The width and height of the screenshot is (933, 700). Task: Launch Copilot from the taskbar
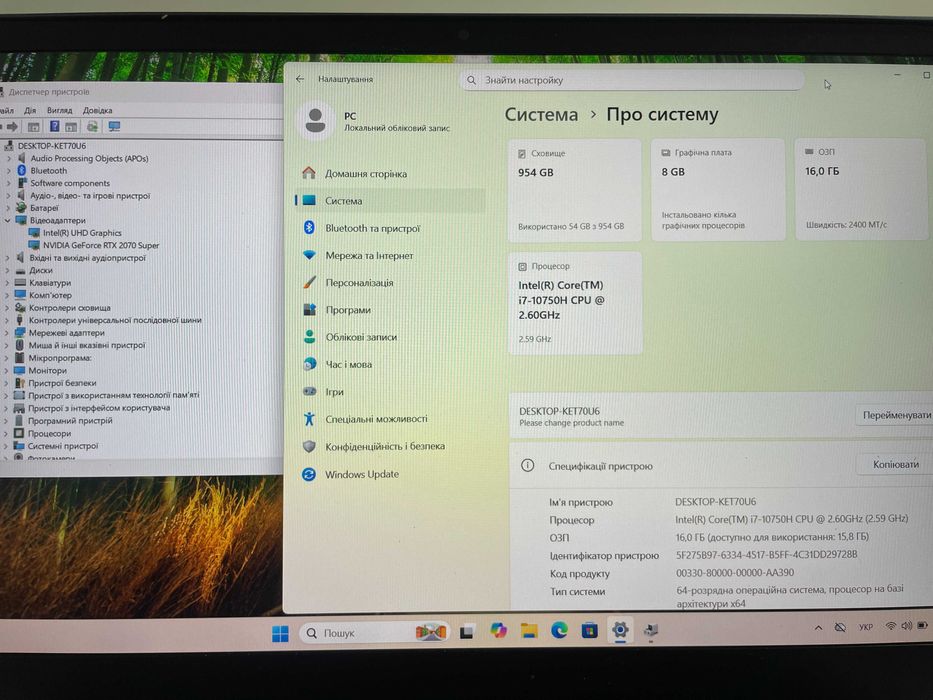[x=498, y=630]
